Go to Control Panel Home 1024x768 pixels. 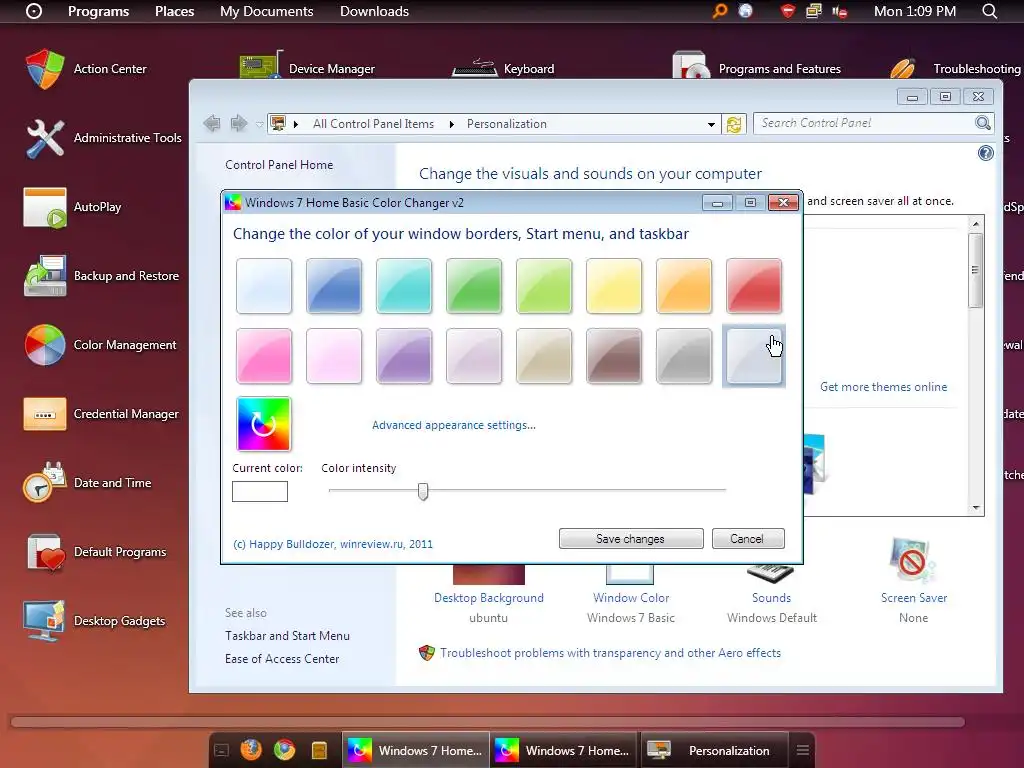279,165
